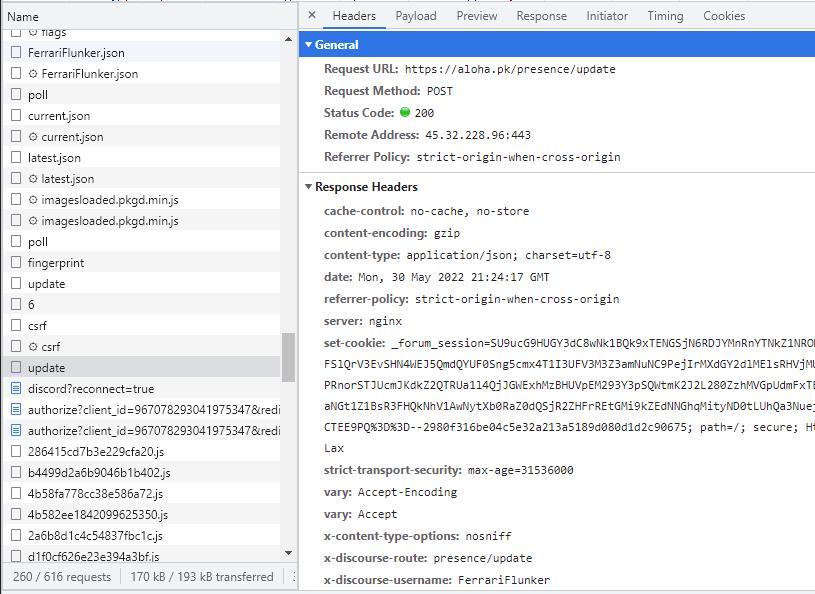Select poll request below FerrariFlunker.json
Viewport: 815px width, 594px height.
pos(141,95)
